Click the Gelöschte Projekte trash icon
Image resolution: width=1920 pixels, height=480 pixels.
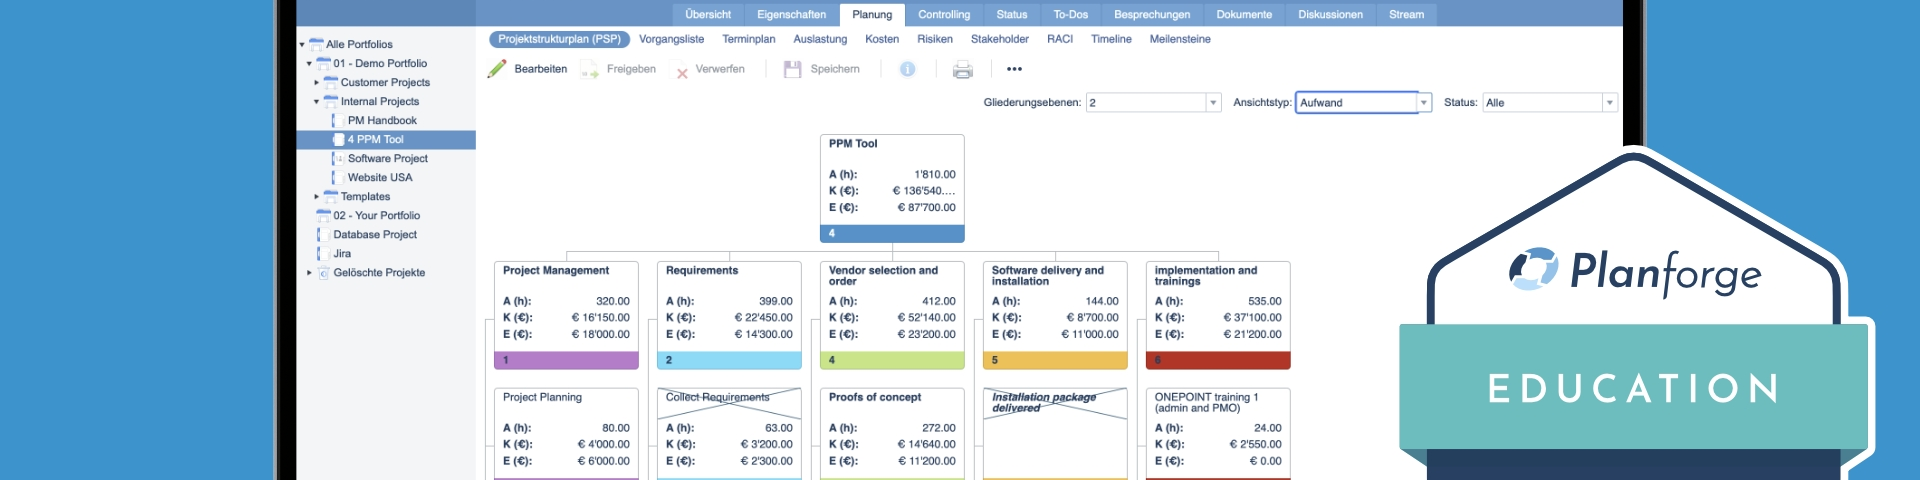323,272
